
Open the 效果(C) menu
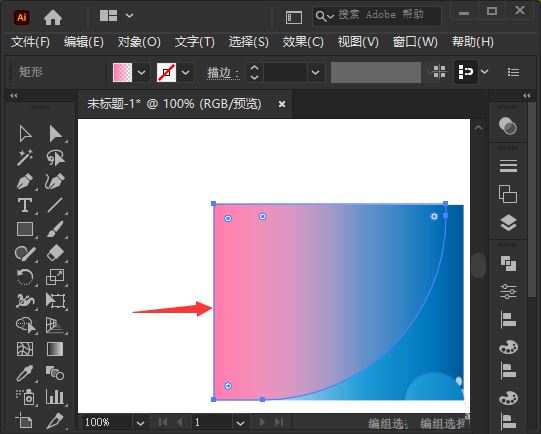pos(303,42)
